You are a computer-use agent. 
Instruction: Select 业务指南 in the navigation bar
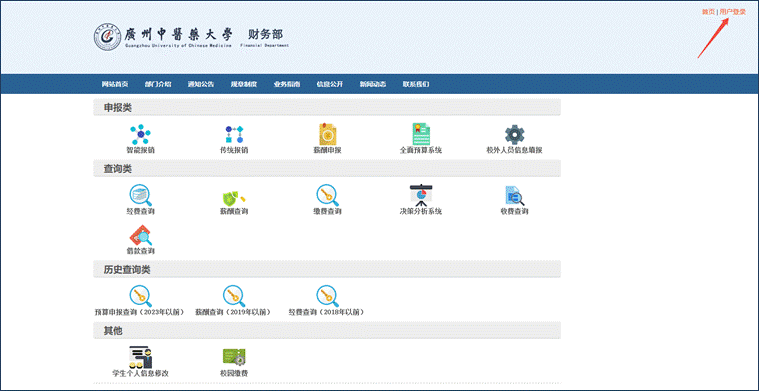[287, 84]
